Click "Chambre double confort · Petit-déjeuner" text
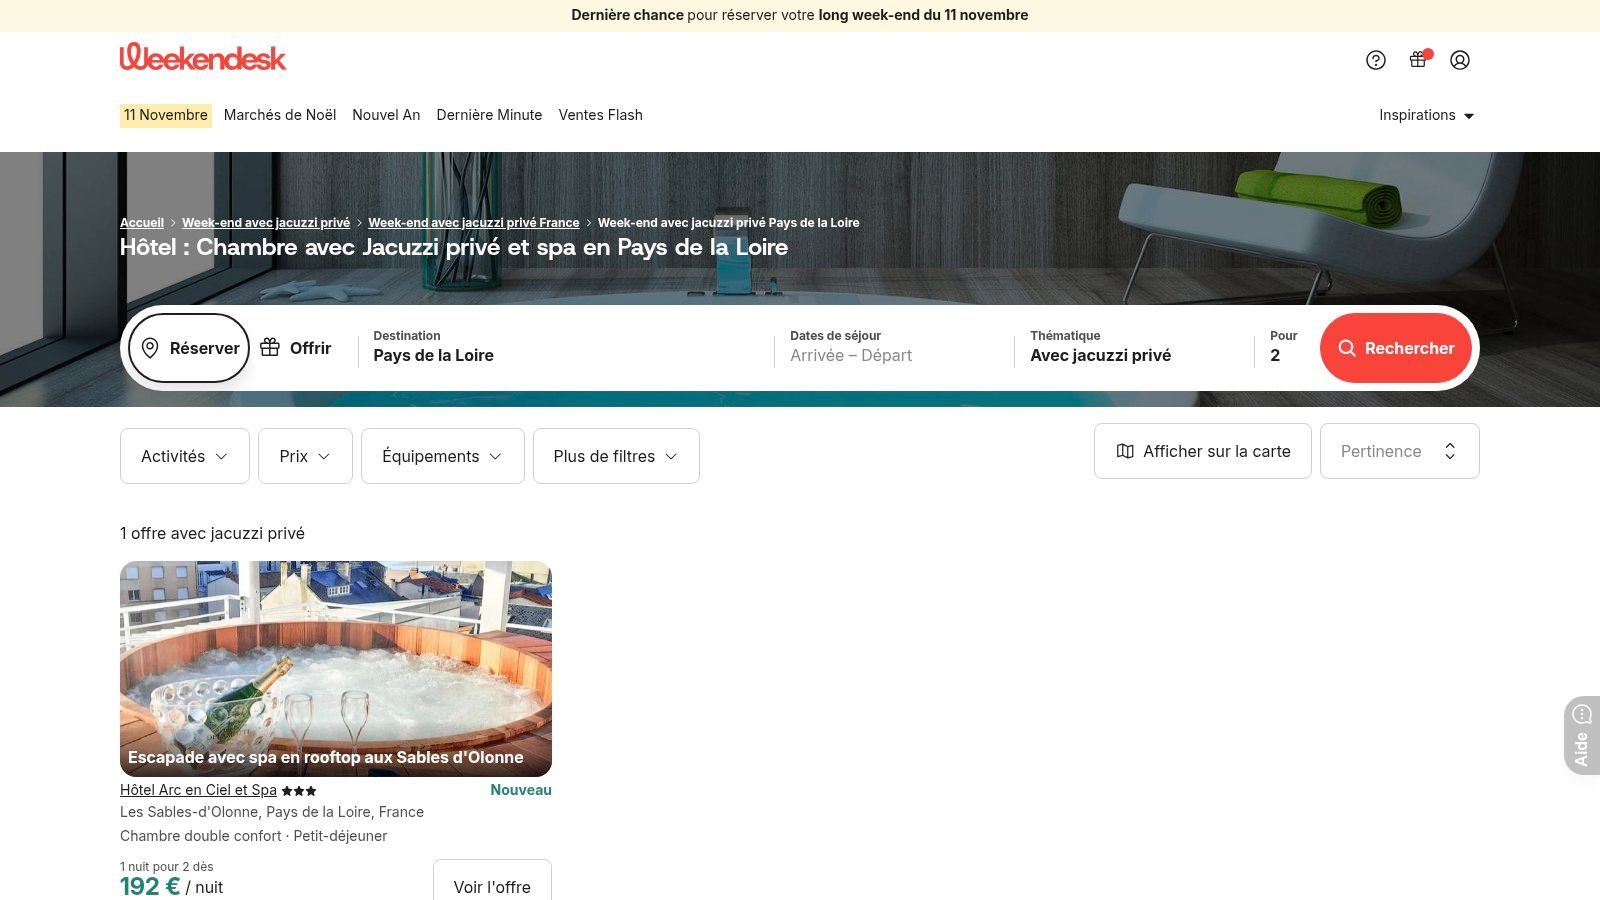This screenshot has height=900, width=1600. pyautogui.click(x=253, y=836)
